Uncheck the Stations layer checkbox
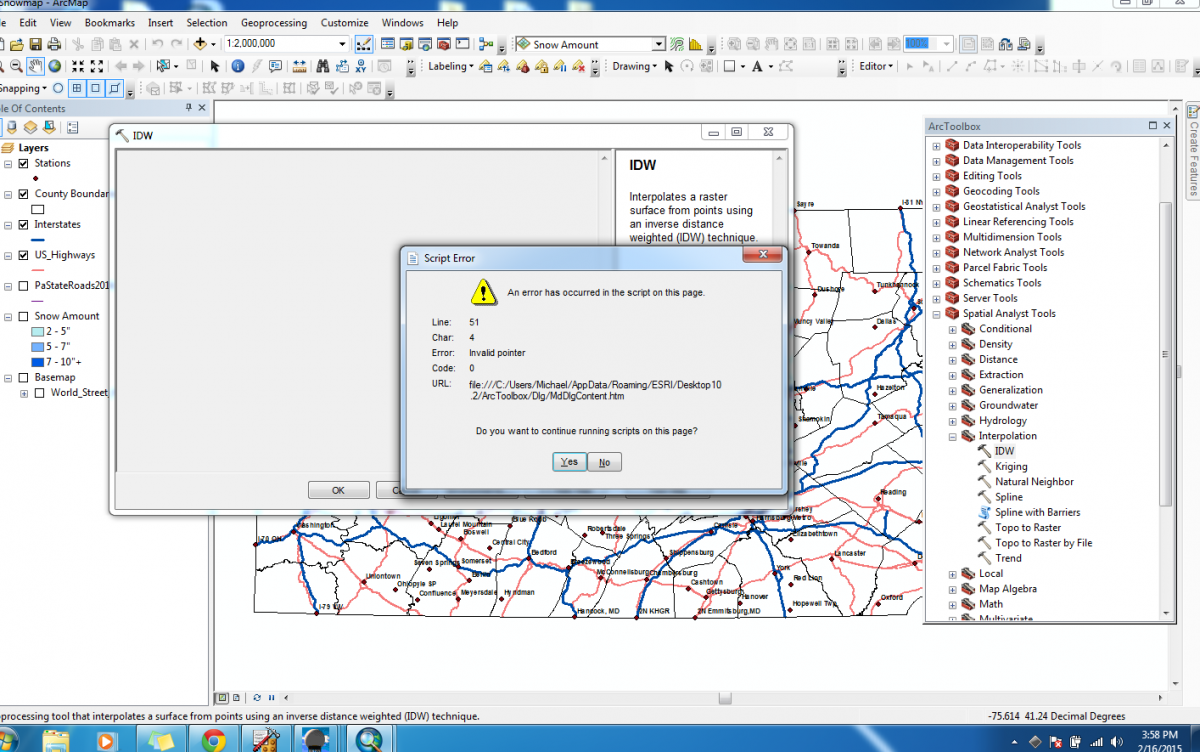 pyautogui.click(x=23, y=164)
